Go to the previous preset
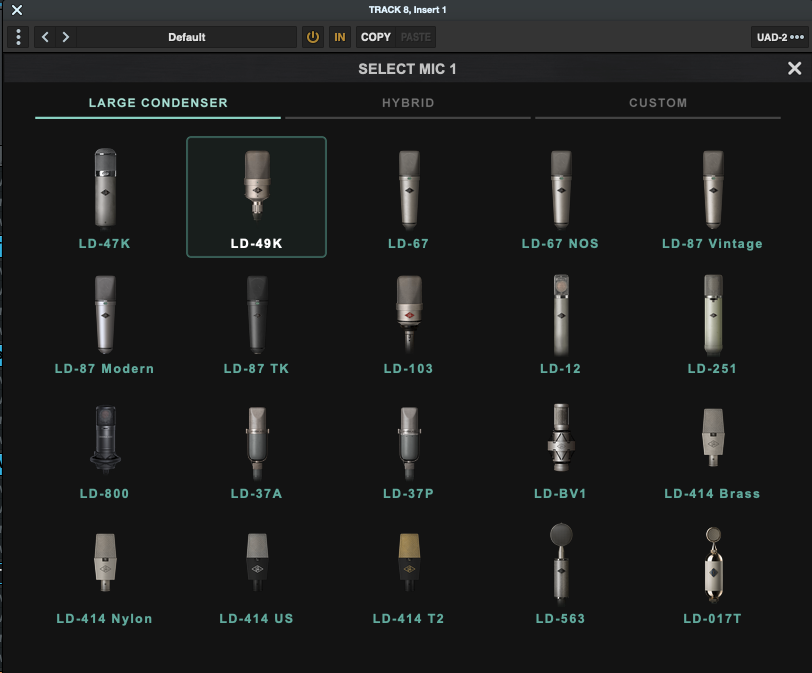Viewport: 812px width, 673px height. [45, 37]
